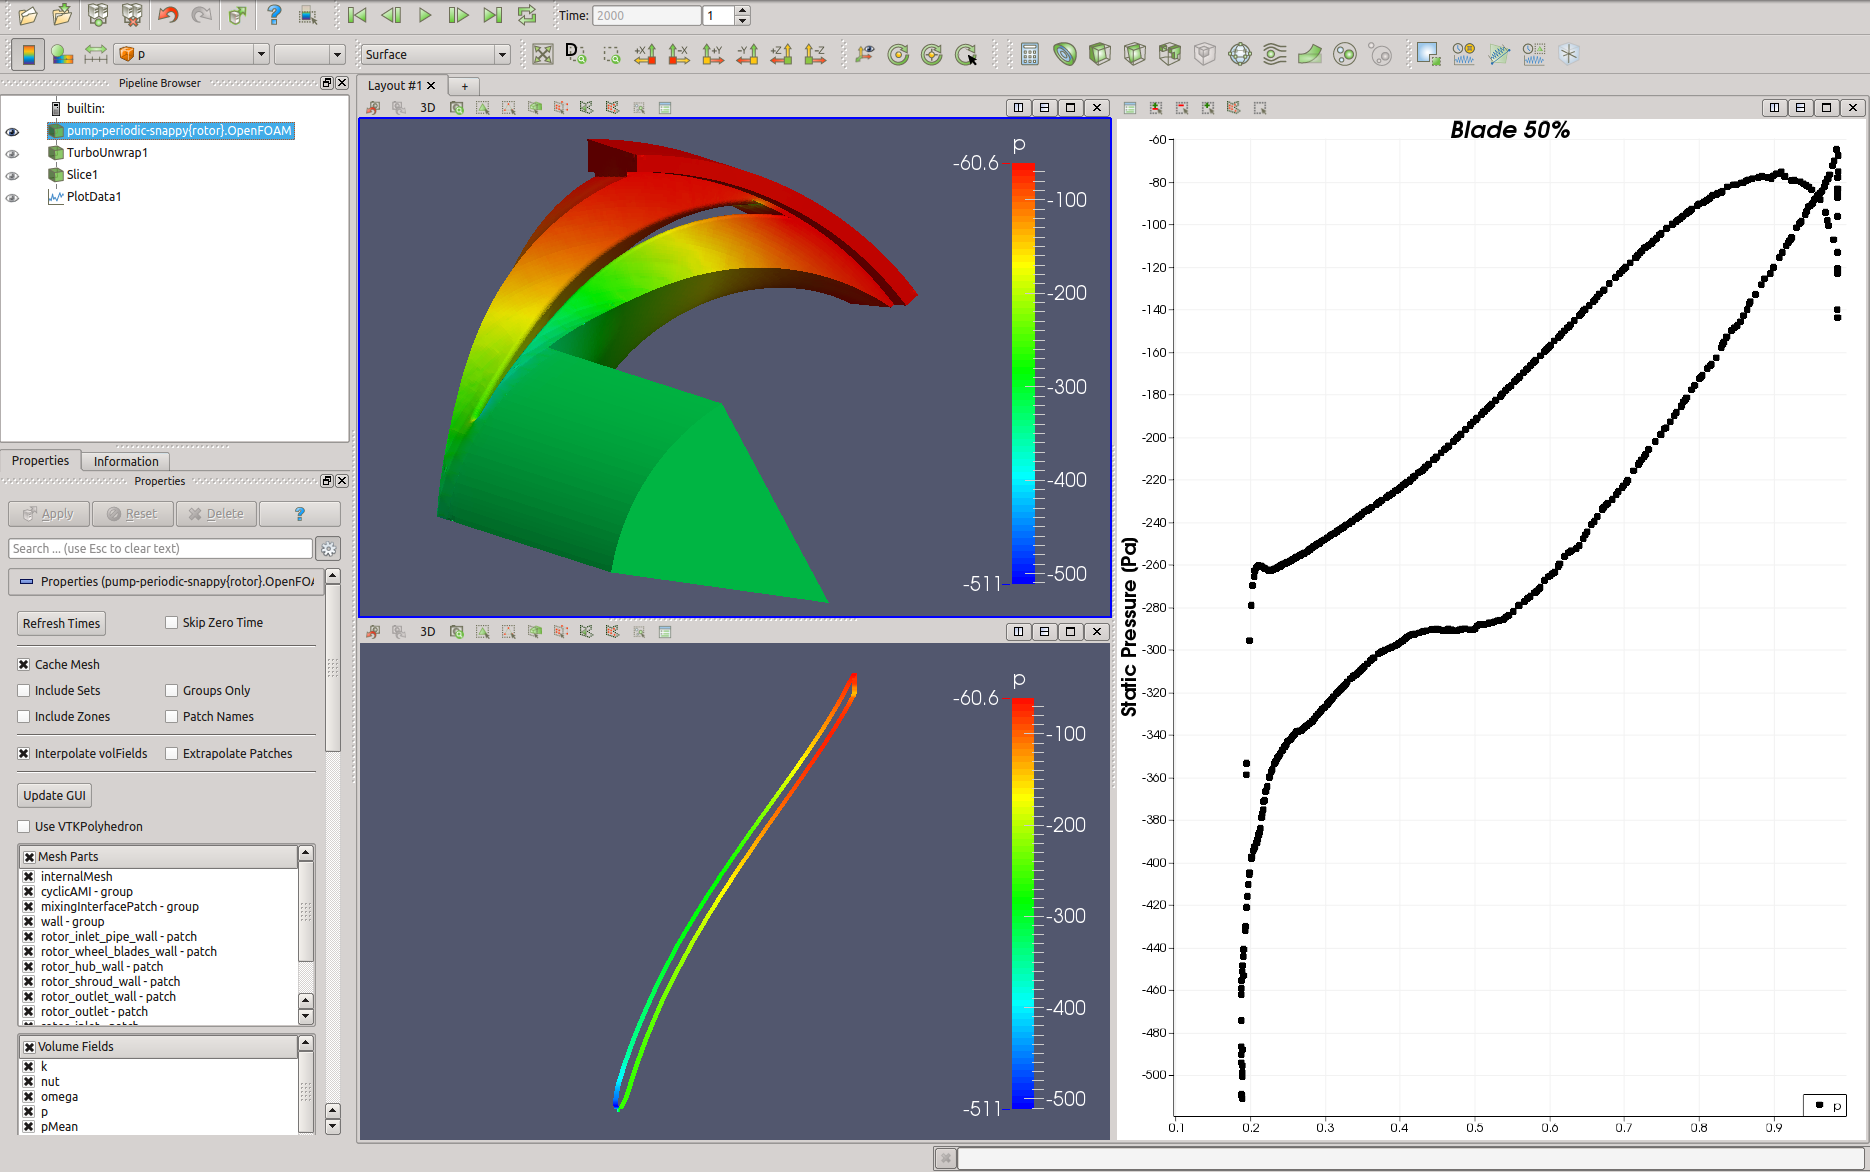
Task: Collapse the Properties section for pump-periodic-snappy
Action: pos(27,582)
